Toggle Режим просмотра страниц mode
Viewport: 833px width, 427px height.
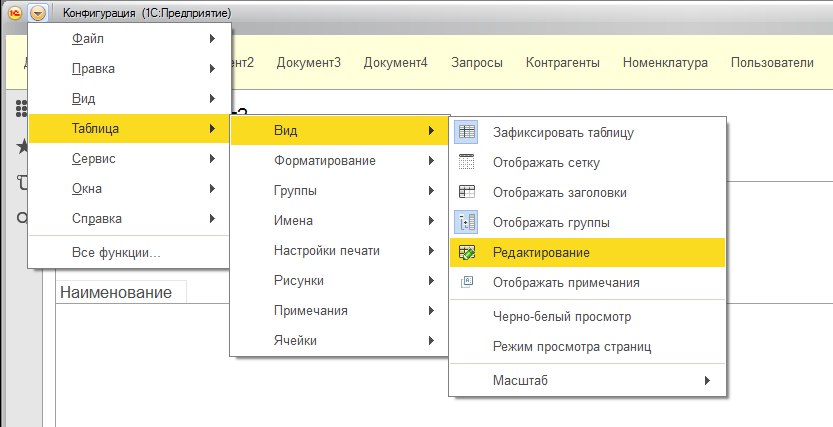571,347
